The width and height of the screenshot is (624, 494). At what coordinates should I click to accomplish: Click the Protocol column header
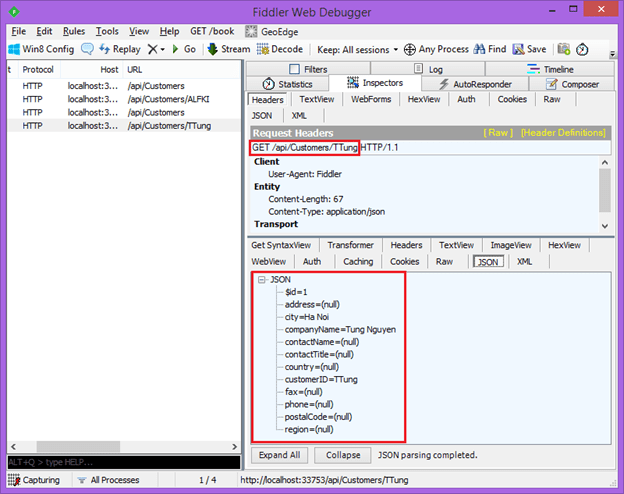[x=38, y=69]
